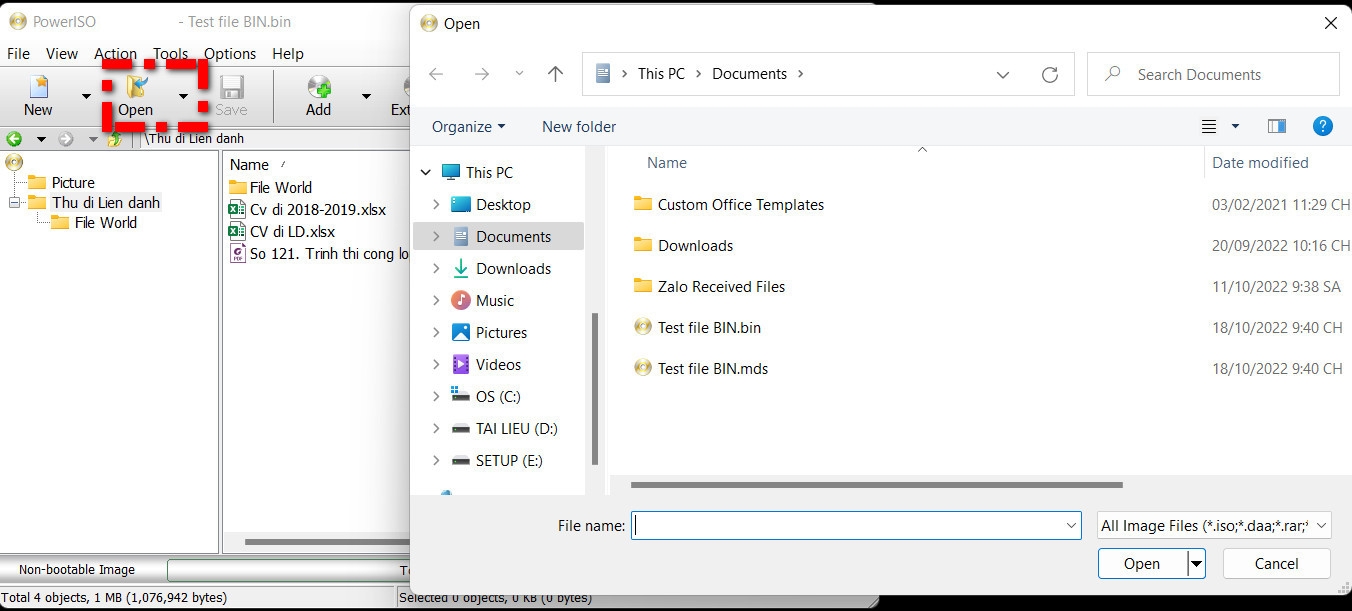1352x611 pixels.
Task: Click the back arrow in Open dialog
Action: point(436,74)
